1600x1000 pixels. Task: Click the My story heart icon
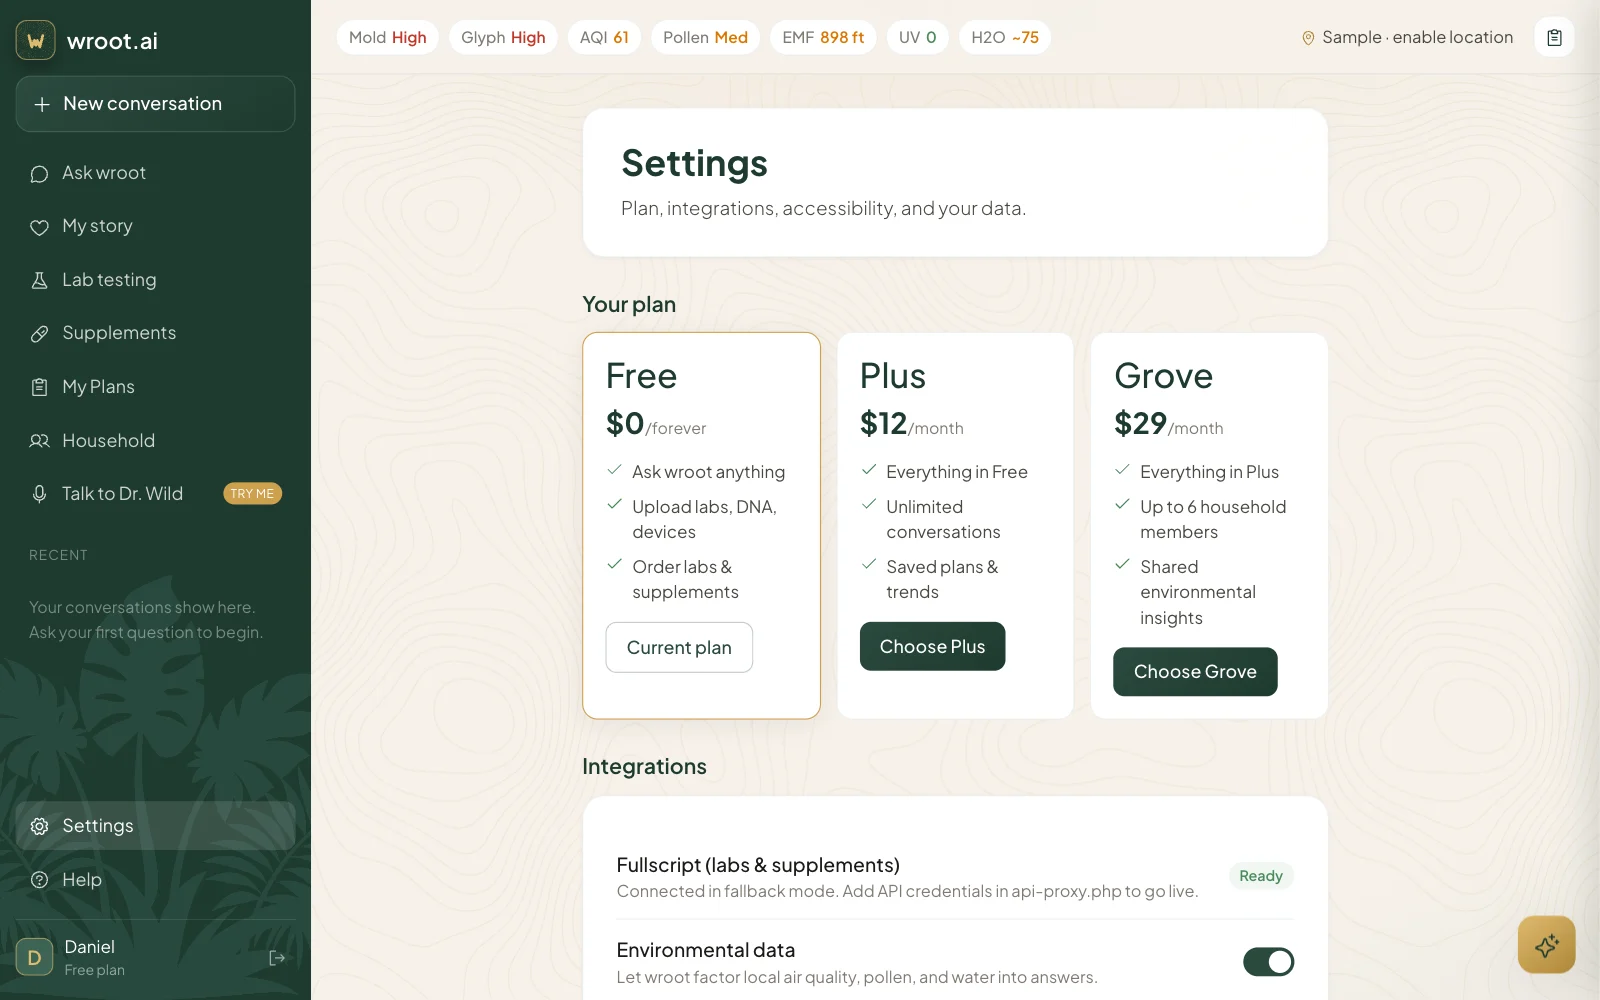(x=39, y=227)
